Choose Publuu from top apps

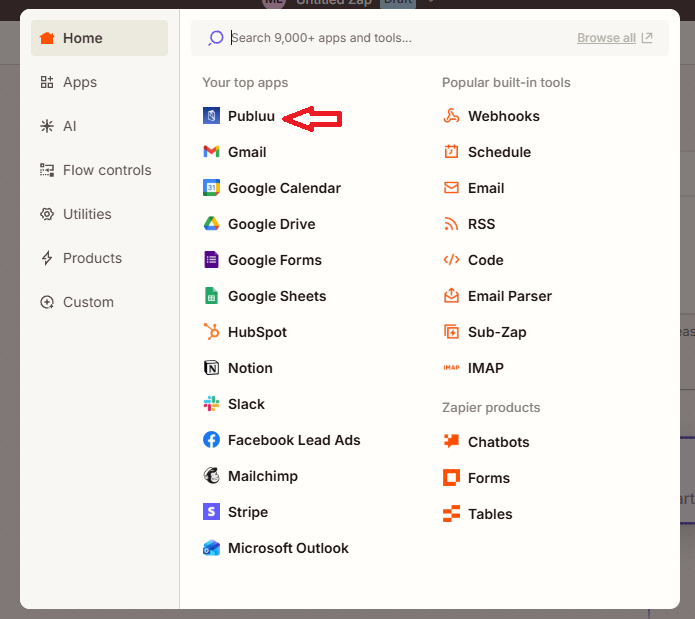click(x=251, y=116)
